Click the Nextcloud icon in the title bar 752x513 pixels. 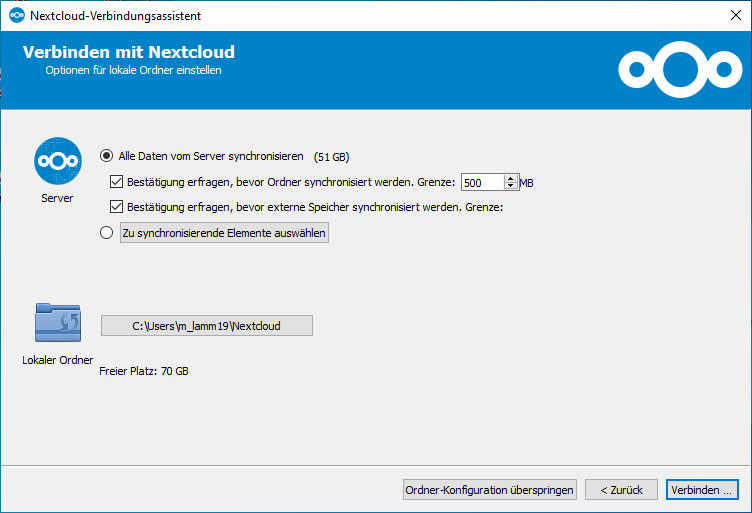pos(16,16)
